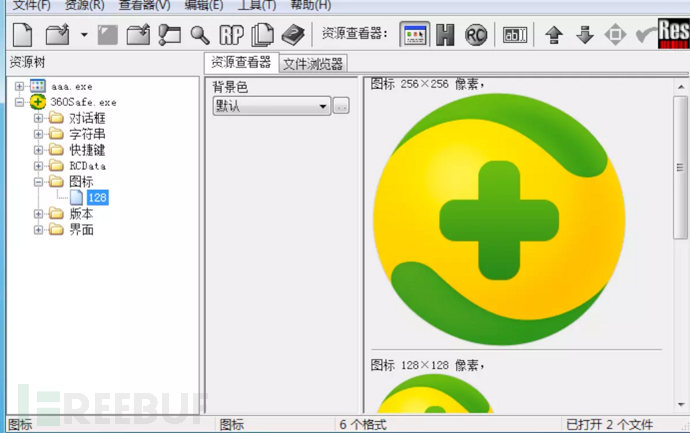The image size is (690, 433).
Task: Switch to the 文件浏览器 tab
Action: 313,64
